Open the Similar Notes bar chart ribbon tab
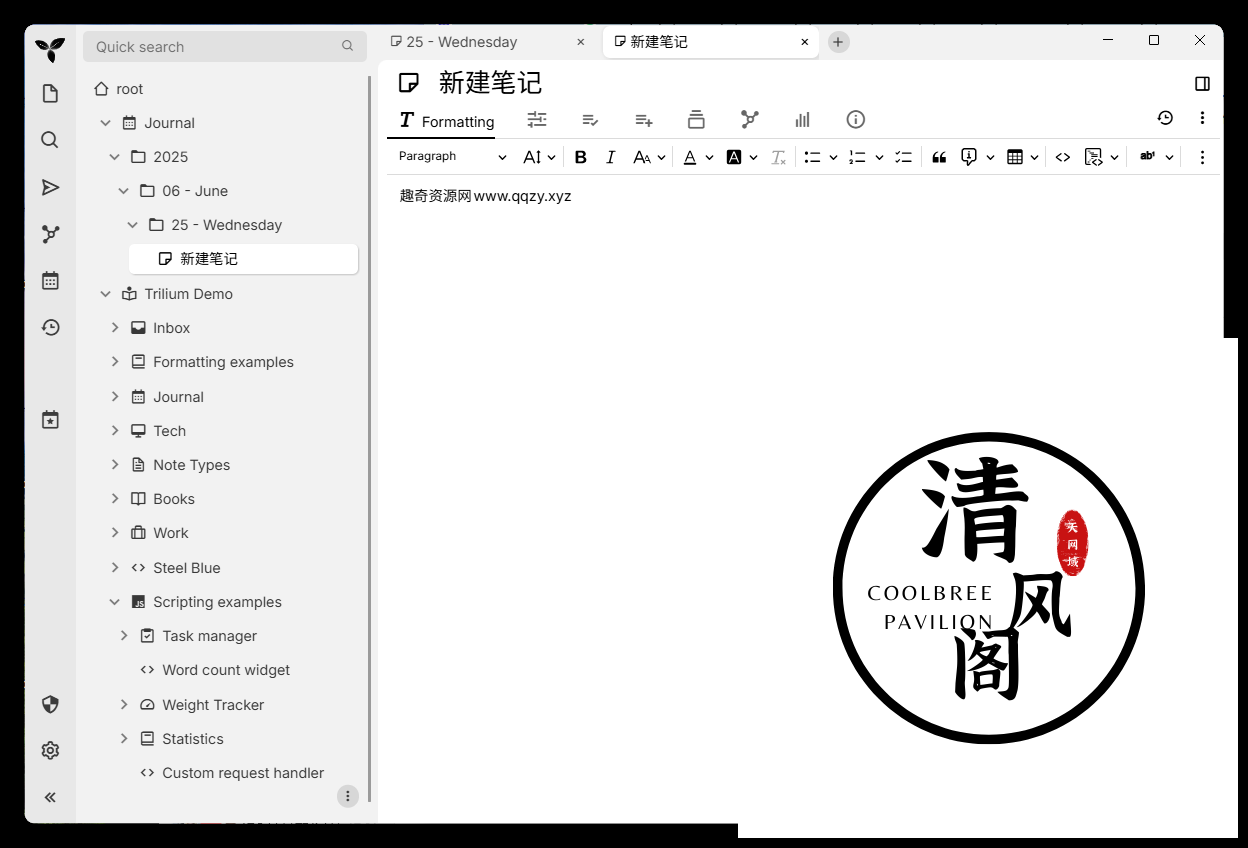 coord(803,119)
